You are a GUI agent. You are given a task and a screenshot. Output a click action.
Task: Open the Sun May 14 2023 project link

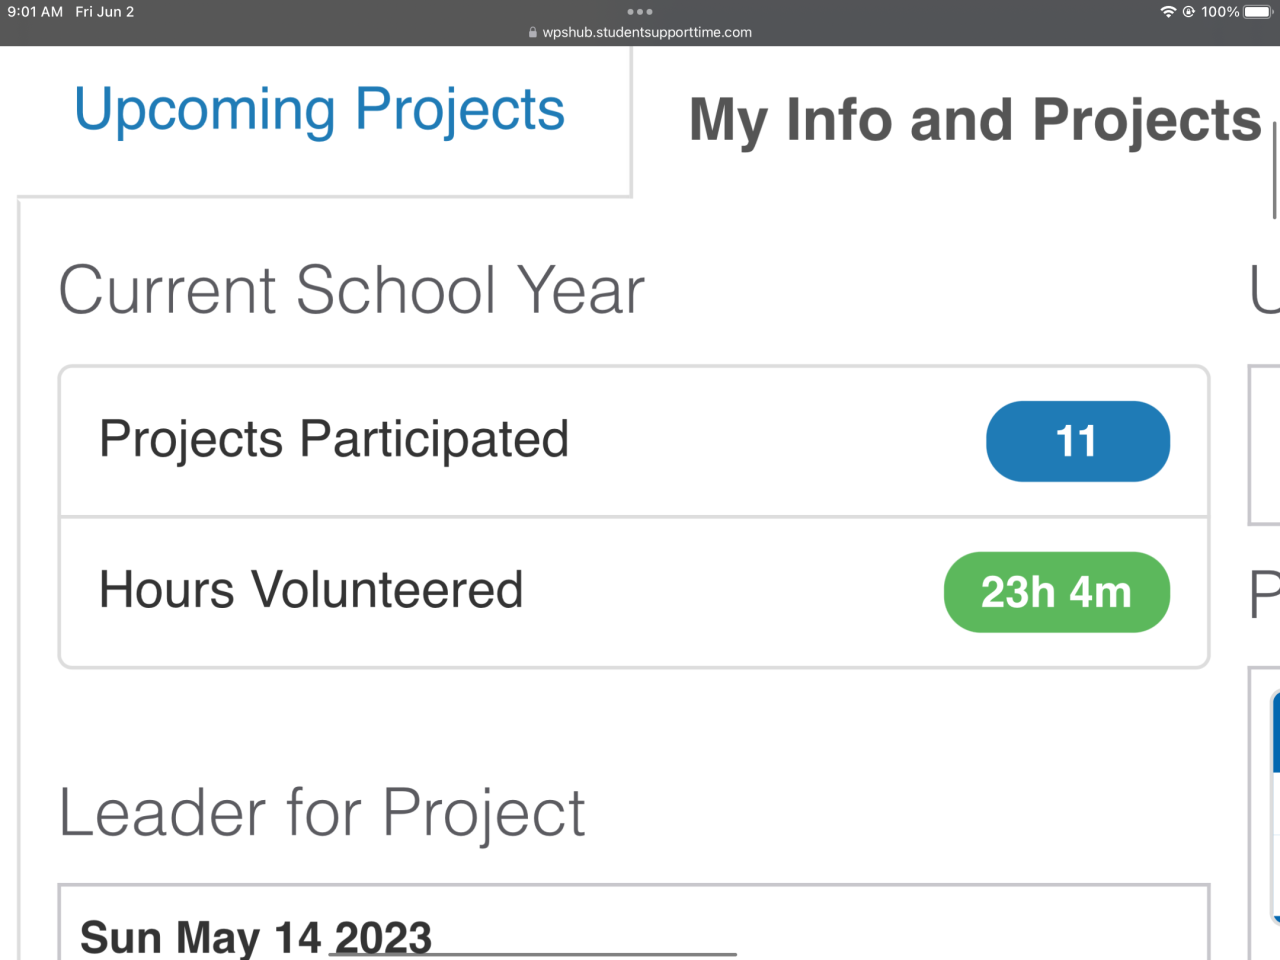256,937
